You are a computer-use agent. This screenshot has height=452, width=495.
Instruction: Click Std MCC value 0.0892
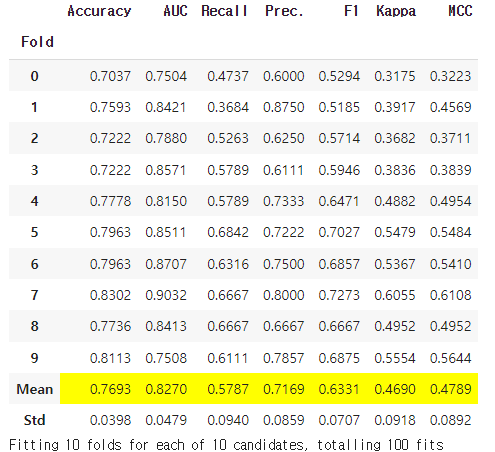(x=450, y=420)
